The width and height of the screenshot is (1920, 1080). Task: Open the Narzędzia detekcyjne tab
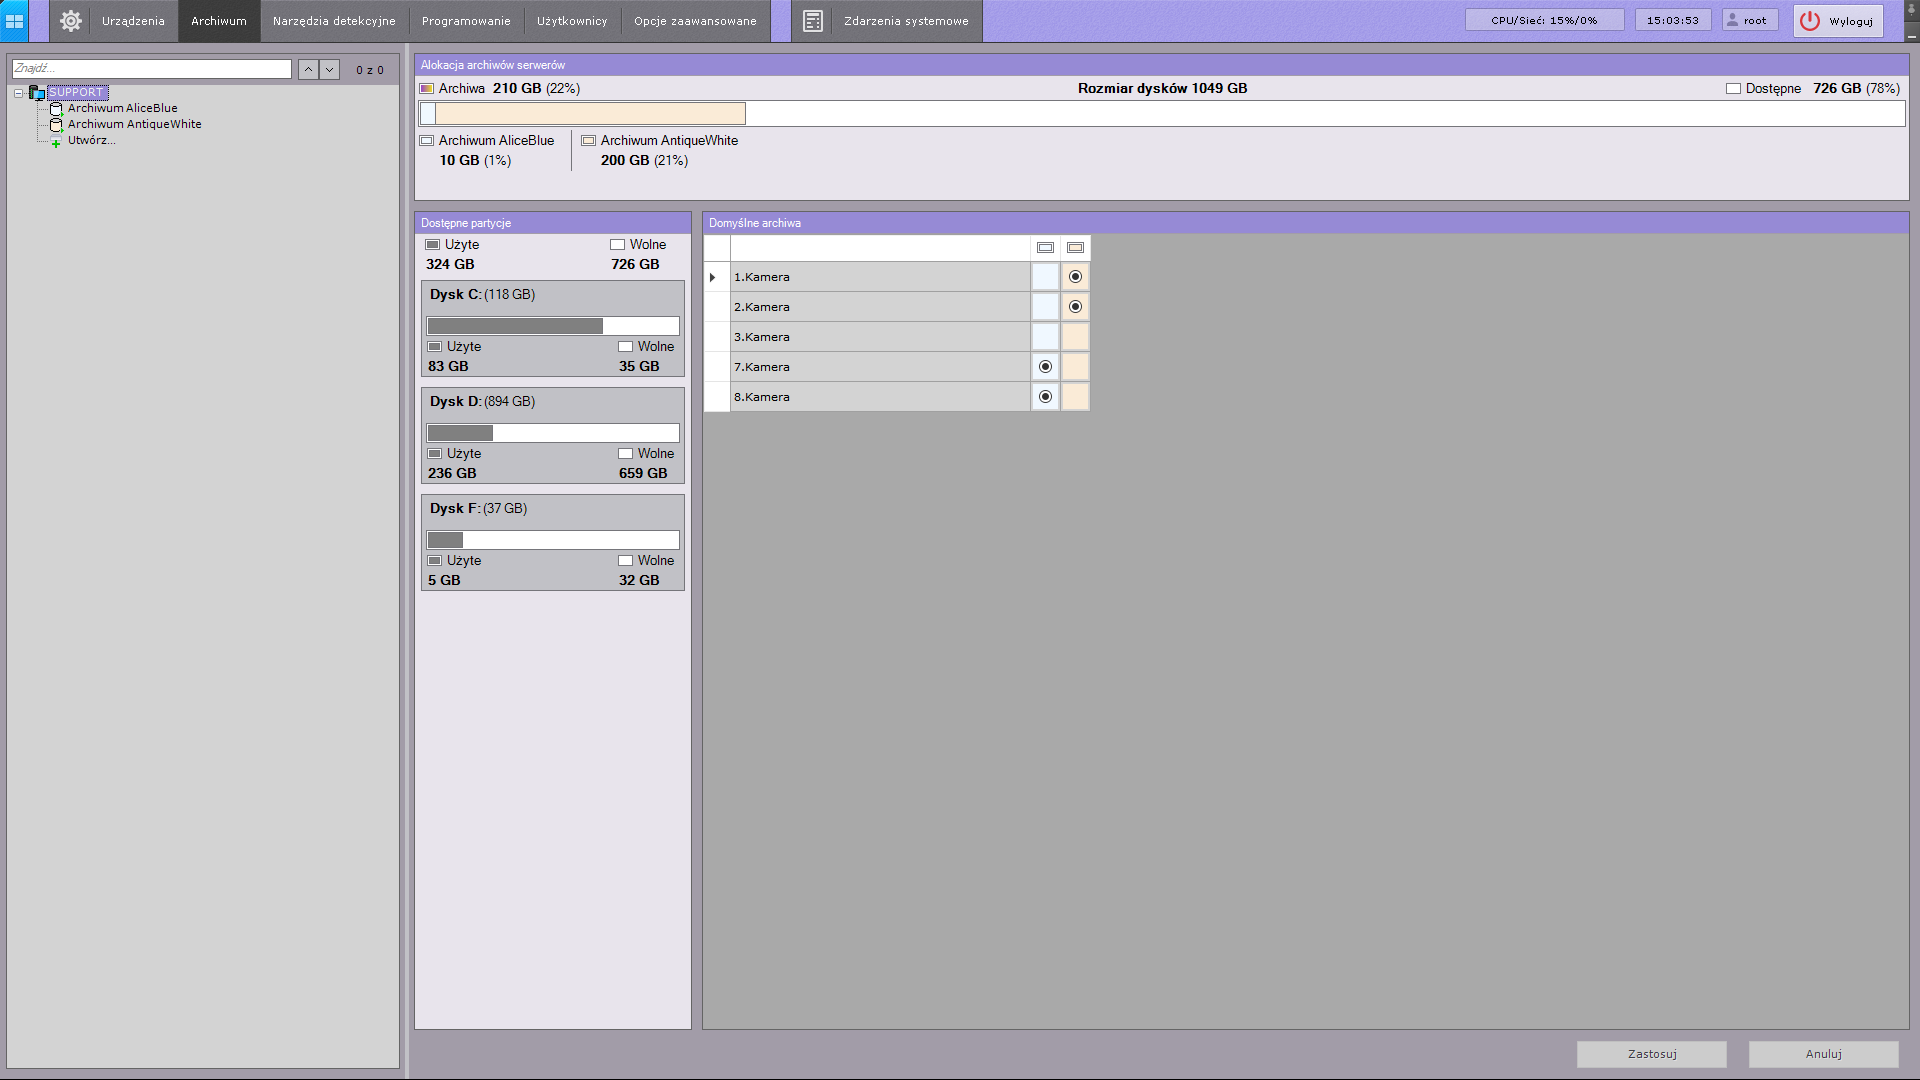(334, 21)
